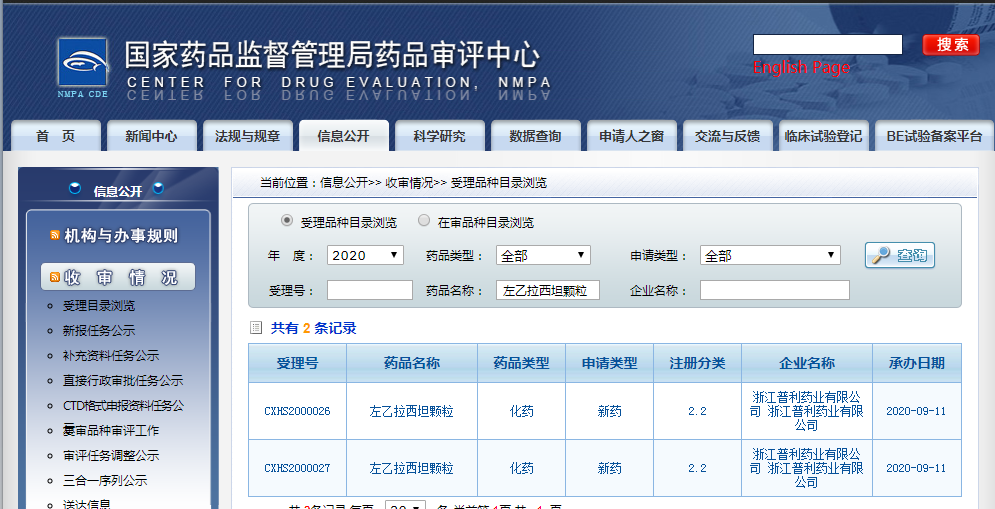Click the list icon next to record count

click(x=256, y=327)
